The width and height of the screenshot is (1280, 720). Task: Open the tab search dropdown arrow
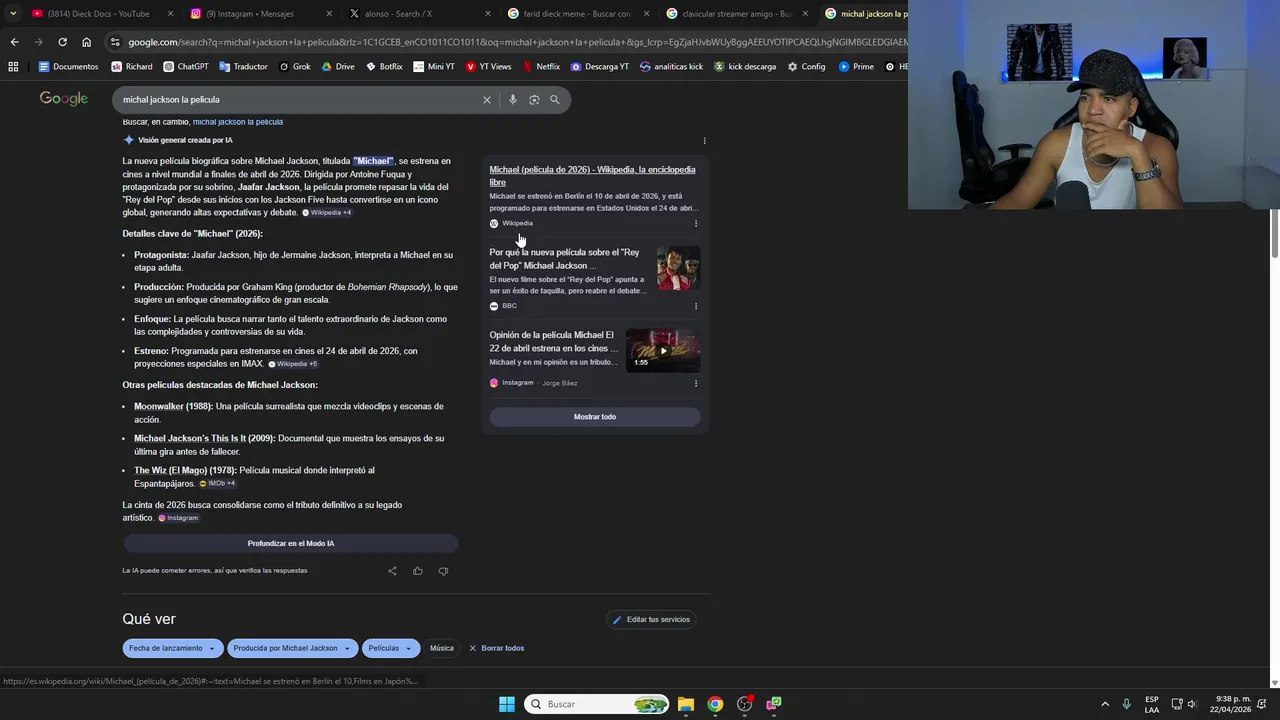[x=13, y=14]
